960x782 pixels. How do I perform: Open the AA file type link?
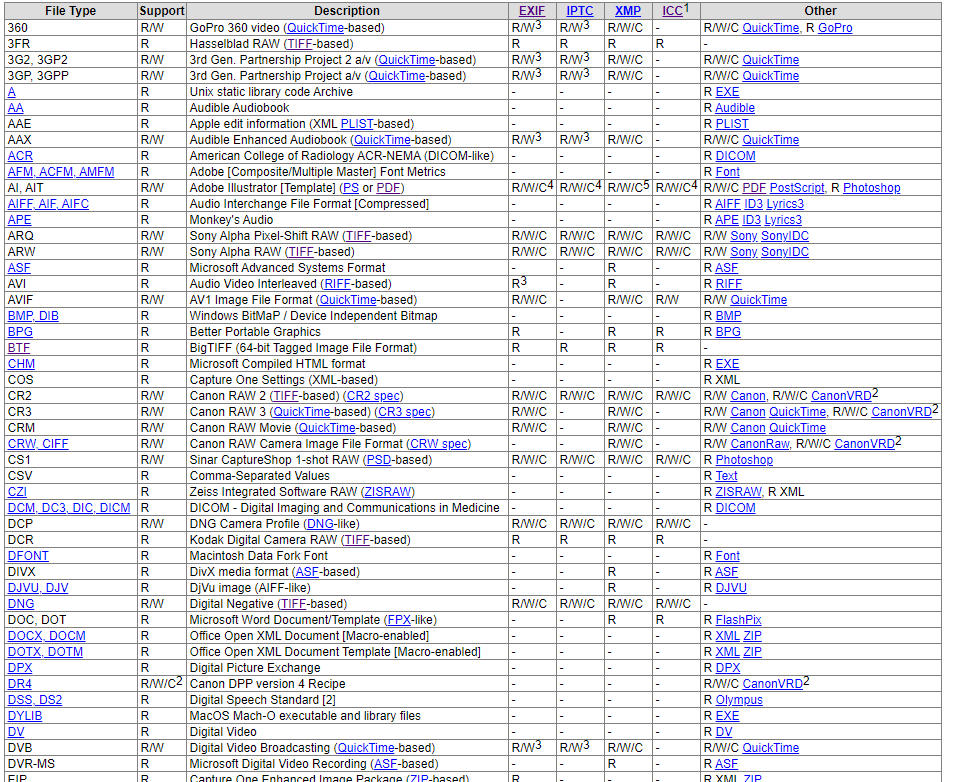point(15,108)
